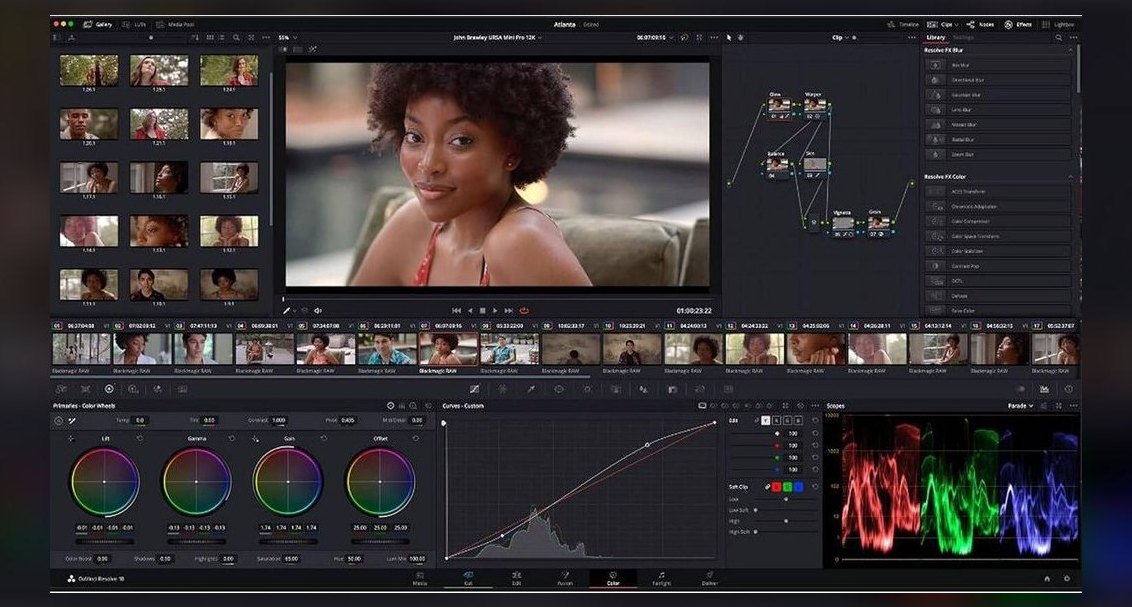Open the scopes palette icon
This screenshot has height=607, width=1132.
1044,389
